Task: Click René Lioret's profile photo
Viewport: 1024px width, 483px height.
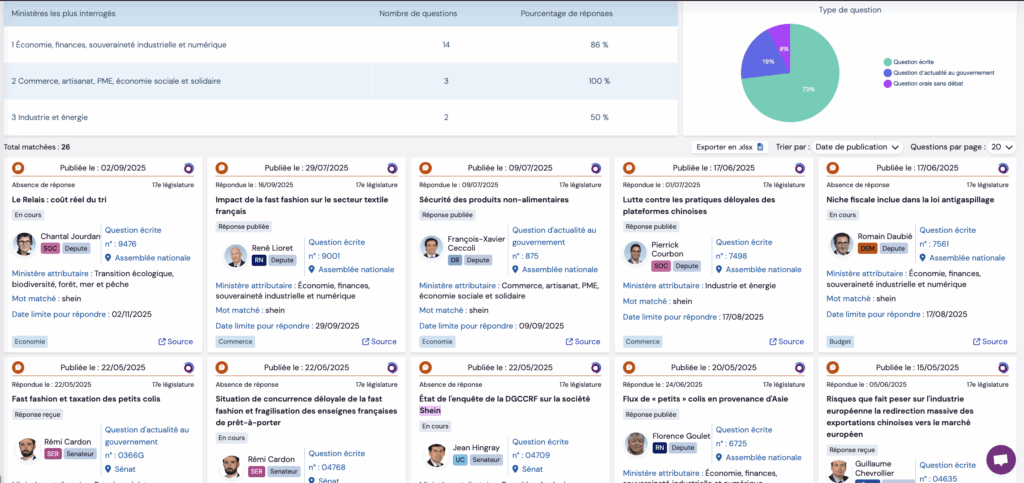Action: [x=235, y=255]
